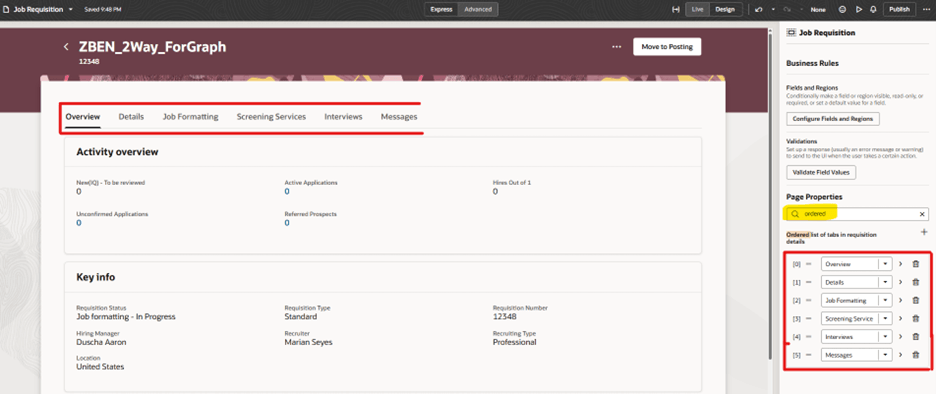Switch to Express mode
The image size is (936, 394).
coord(442,10)
